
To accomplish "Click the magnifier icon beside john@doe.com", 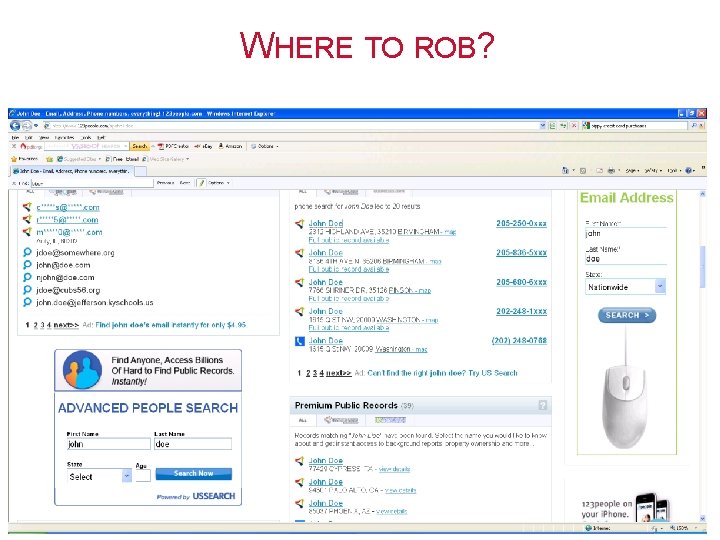I will pos(27,264).
